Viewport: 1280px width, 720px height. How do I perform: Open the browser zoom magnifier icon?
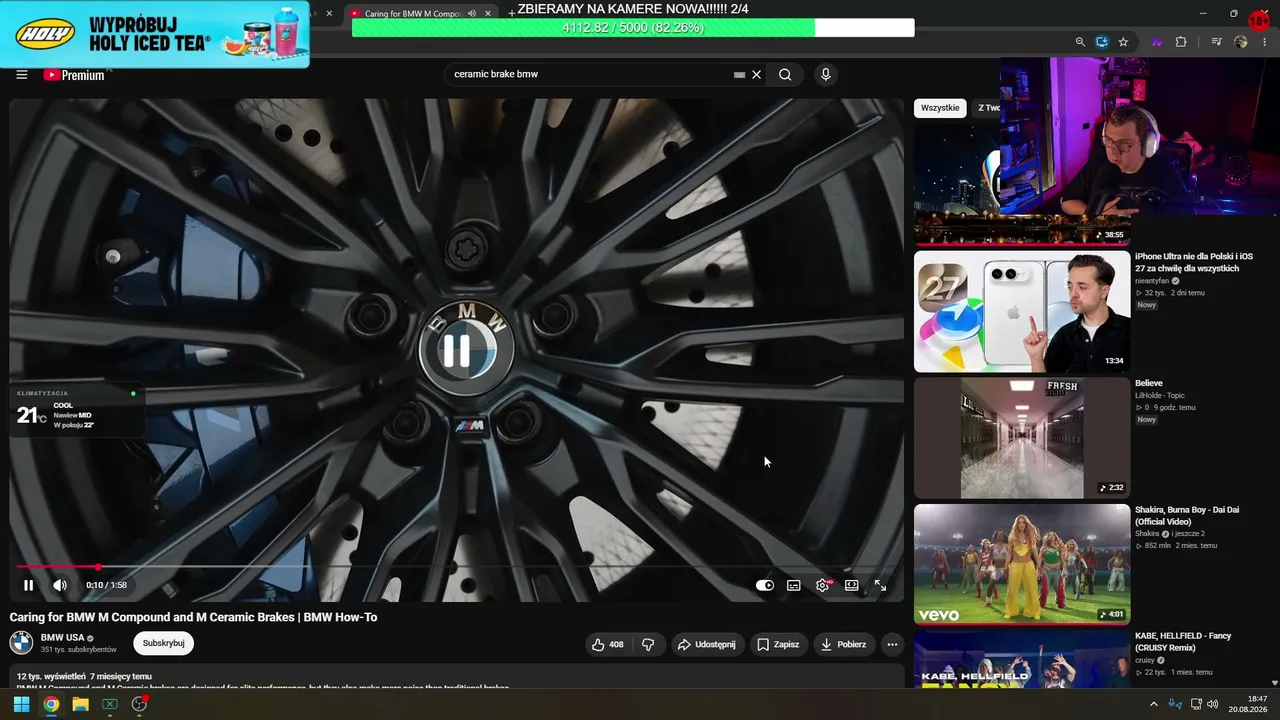pos(1080,42)
